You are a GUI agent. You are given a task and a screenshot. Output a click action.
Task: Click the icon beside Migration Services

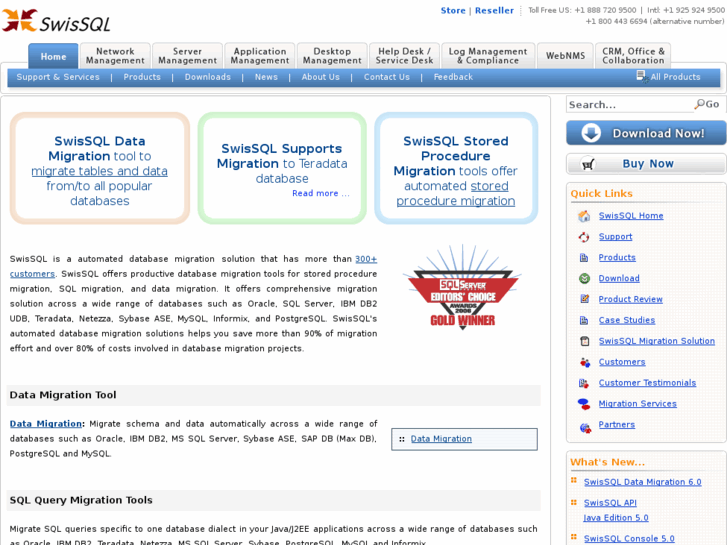click(x=584, y=404)
